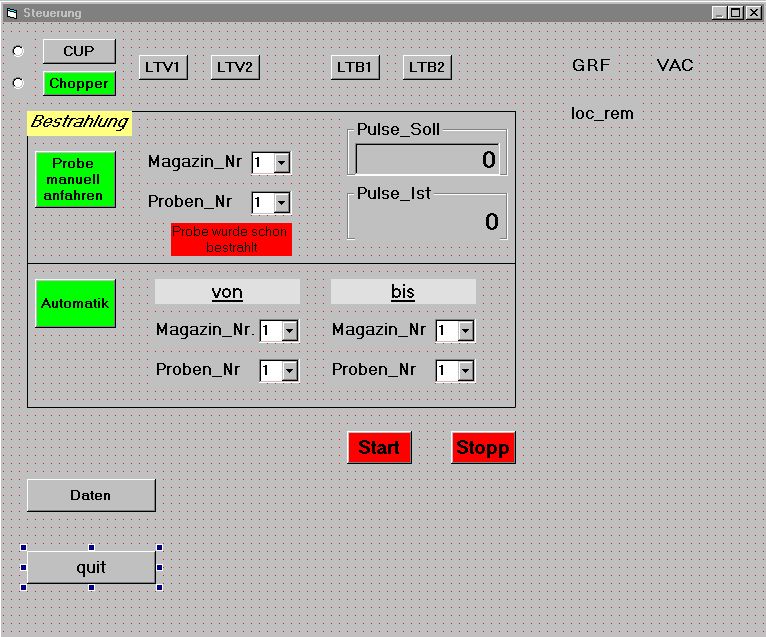Click the LTV1 button
The width and height of the screenshot is (766, 637).
point(161,67)
